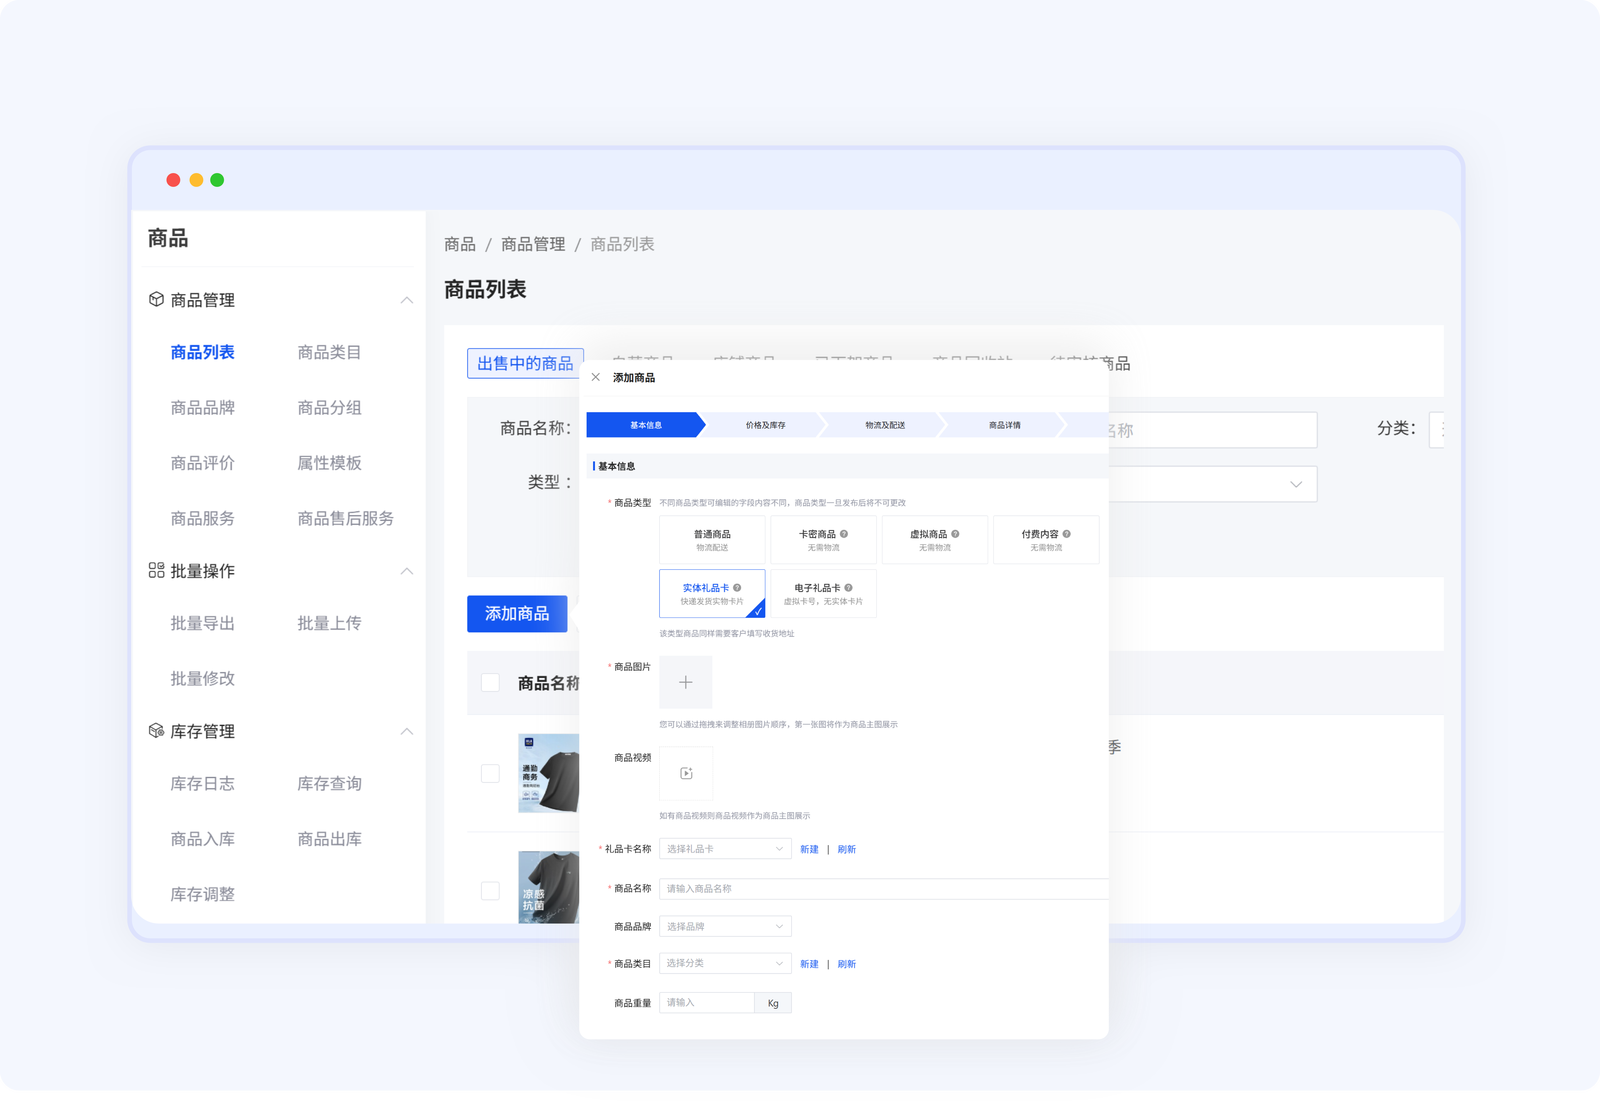Click the 商品重量 input field

click(707, 1002)
